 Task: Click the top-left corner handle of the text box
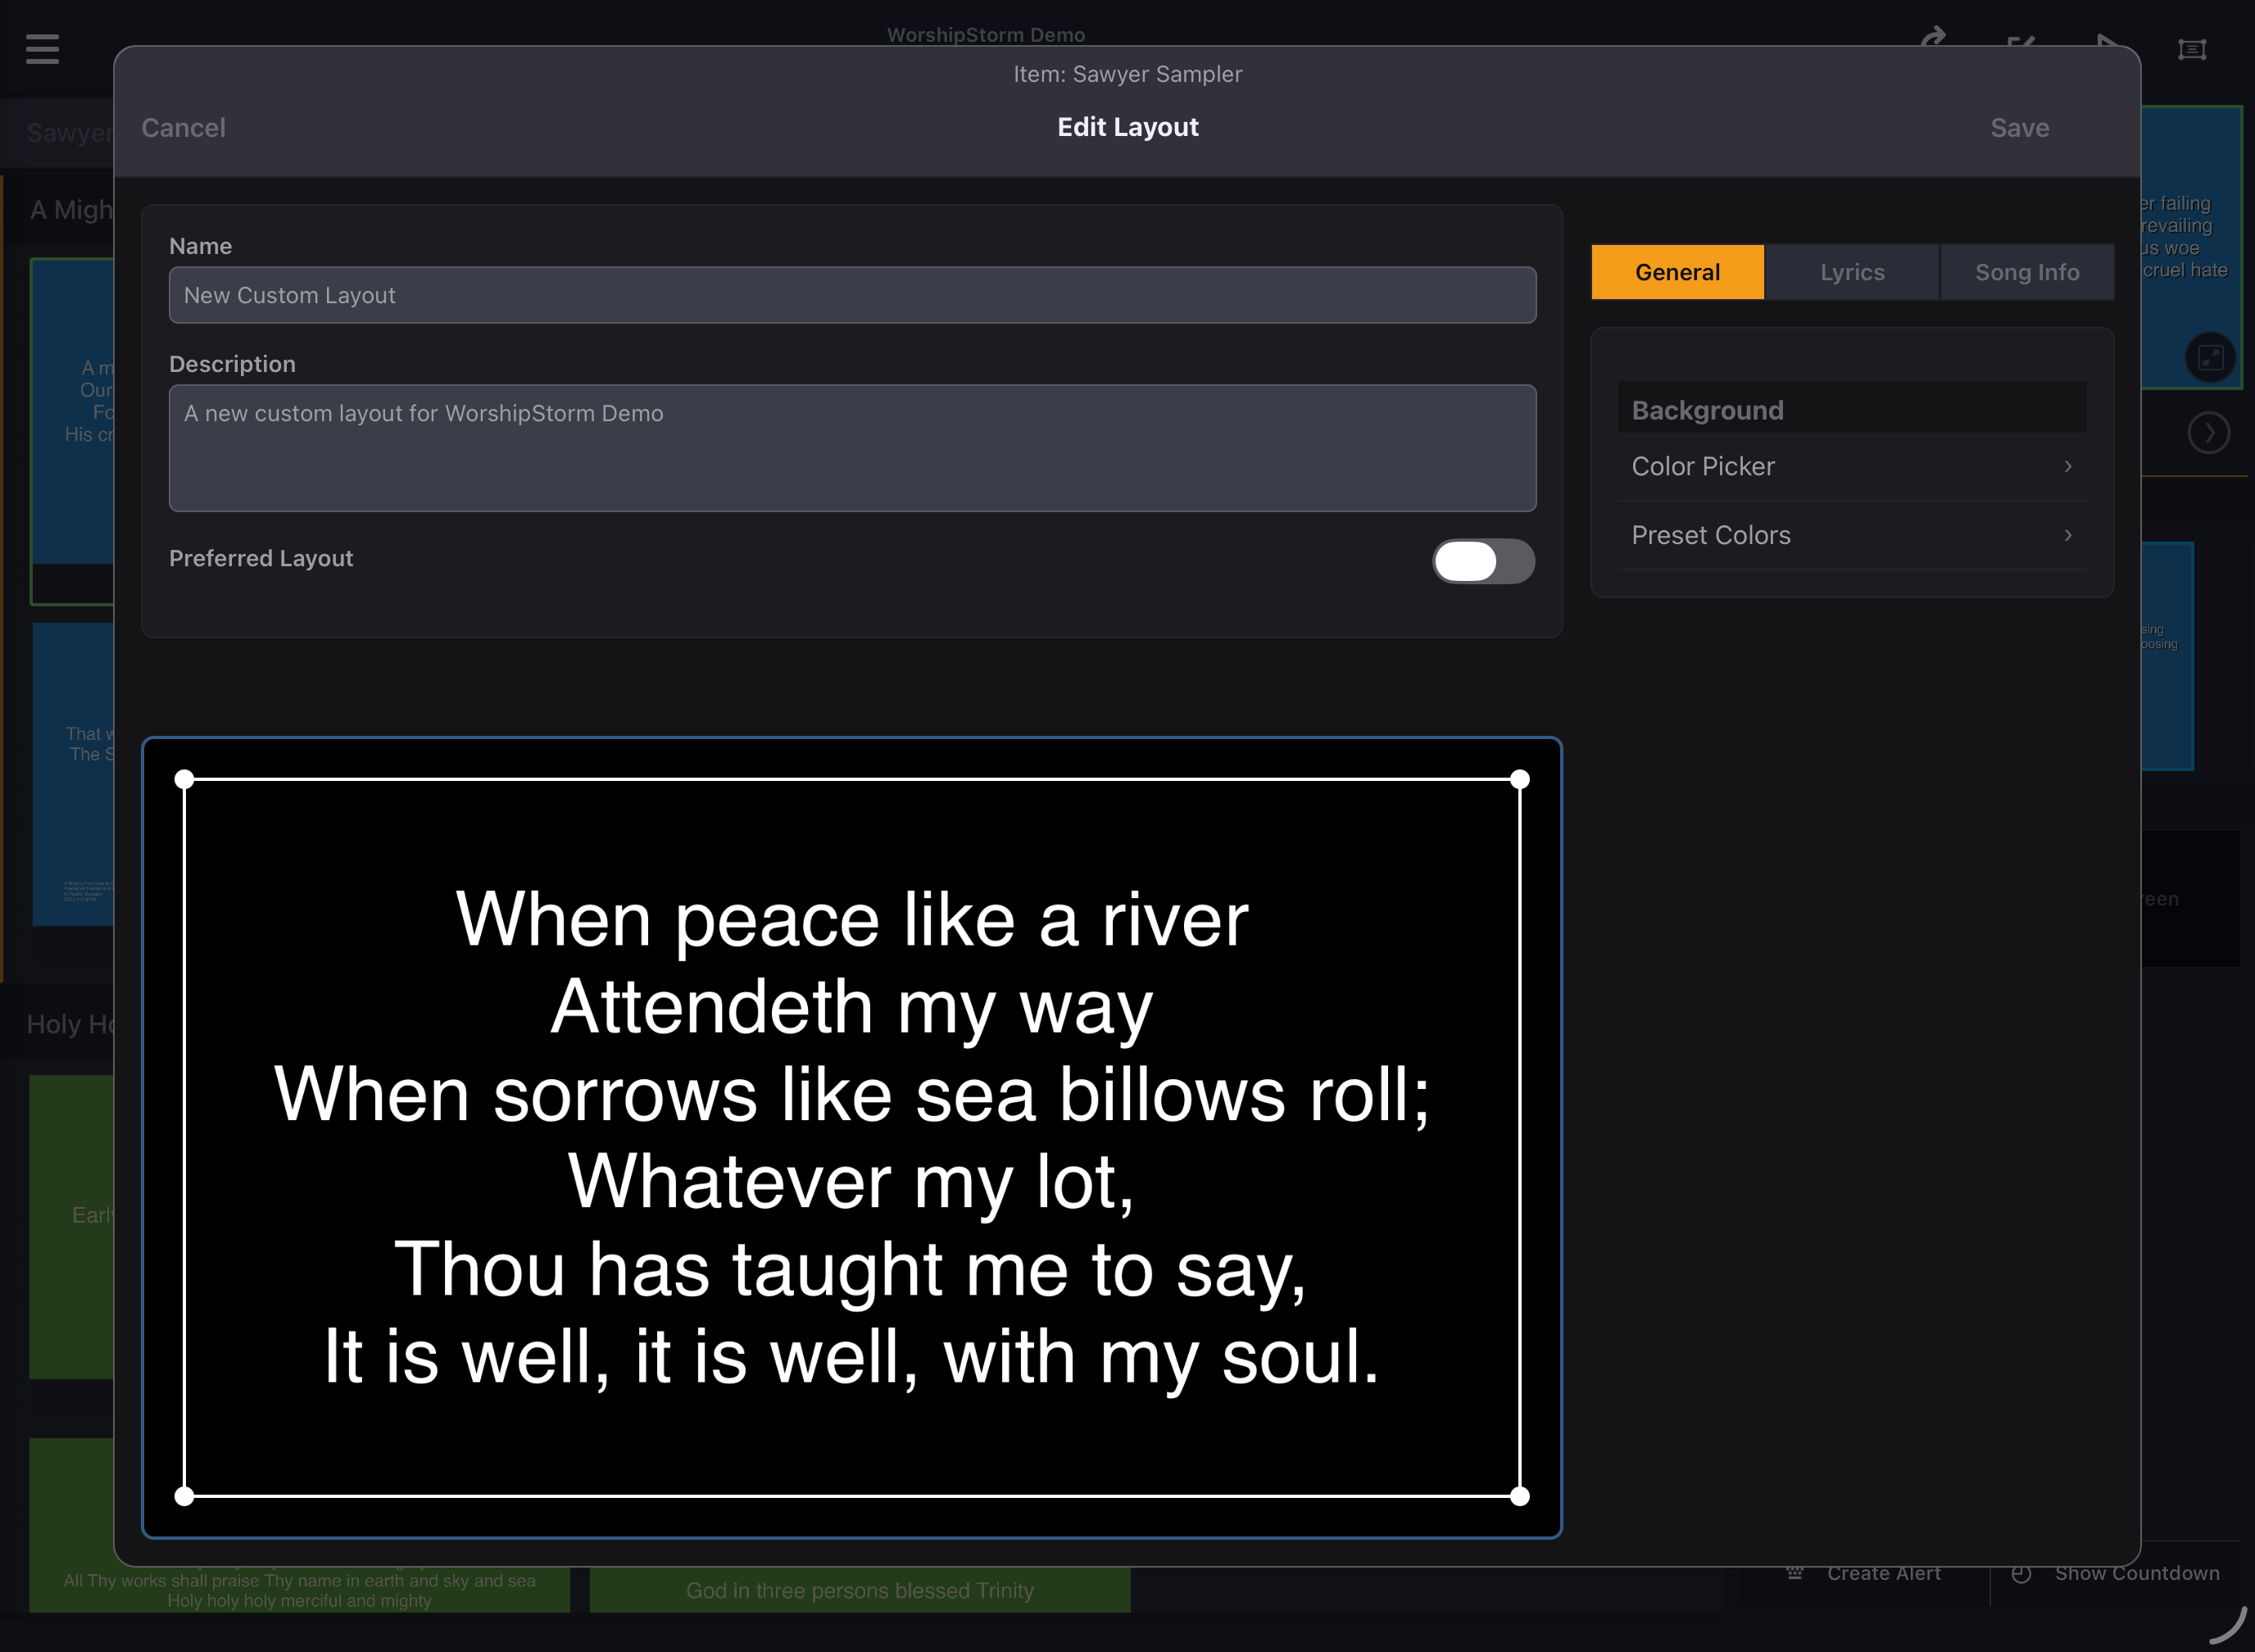click(x=184, y=779)
